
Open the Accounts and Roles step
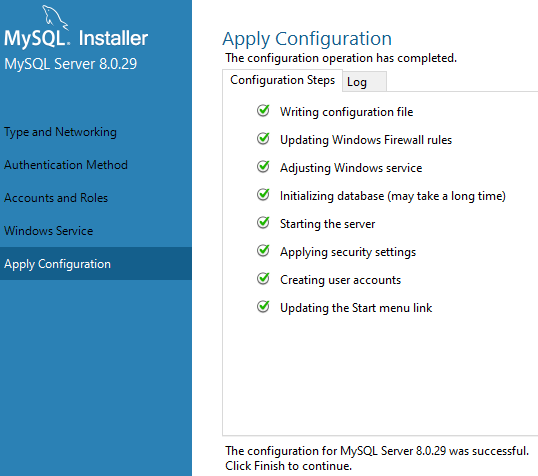(x=56, y=198)
